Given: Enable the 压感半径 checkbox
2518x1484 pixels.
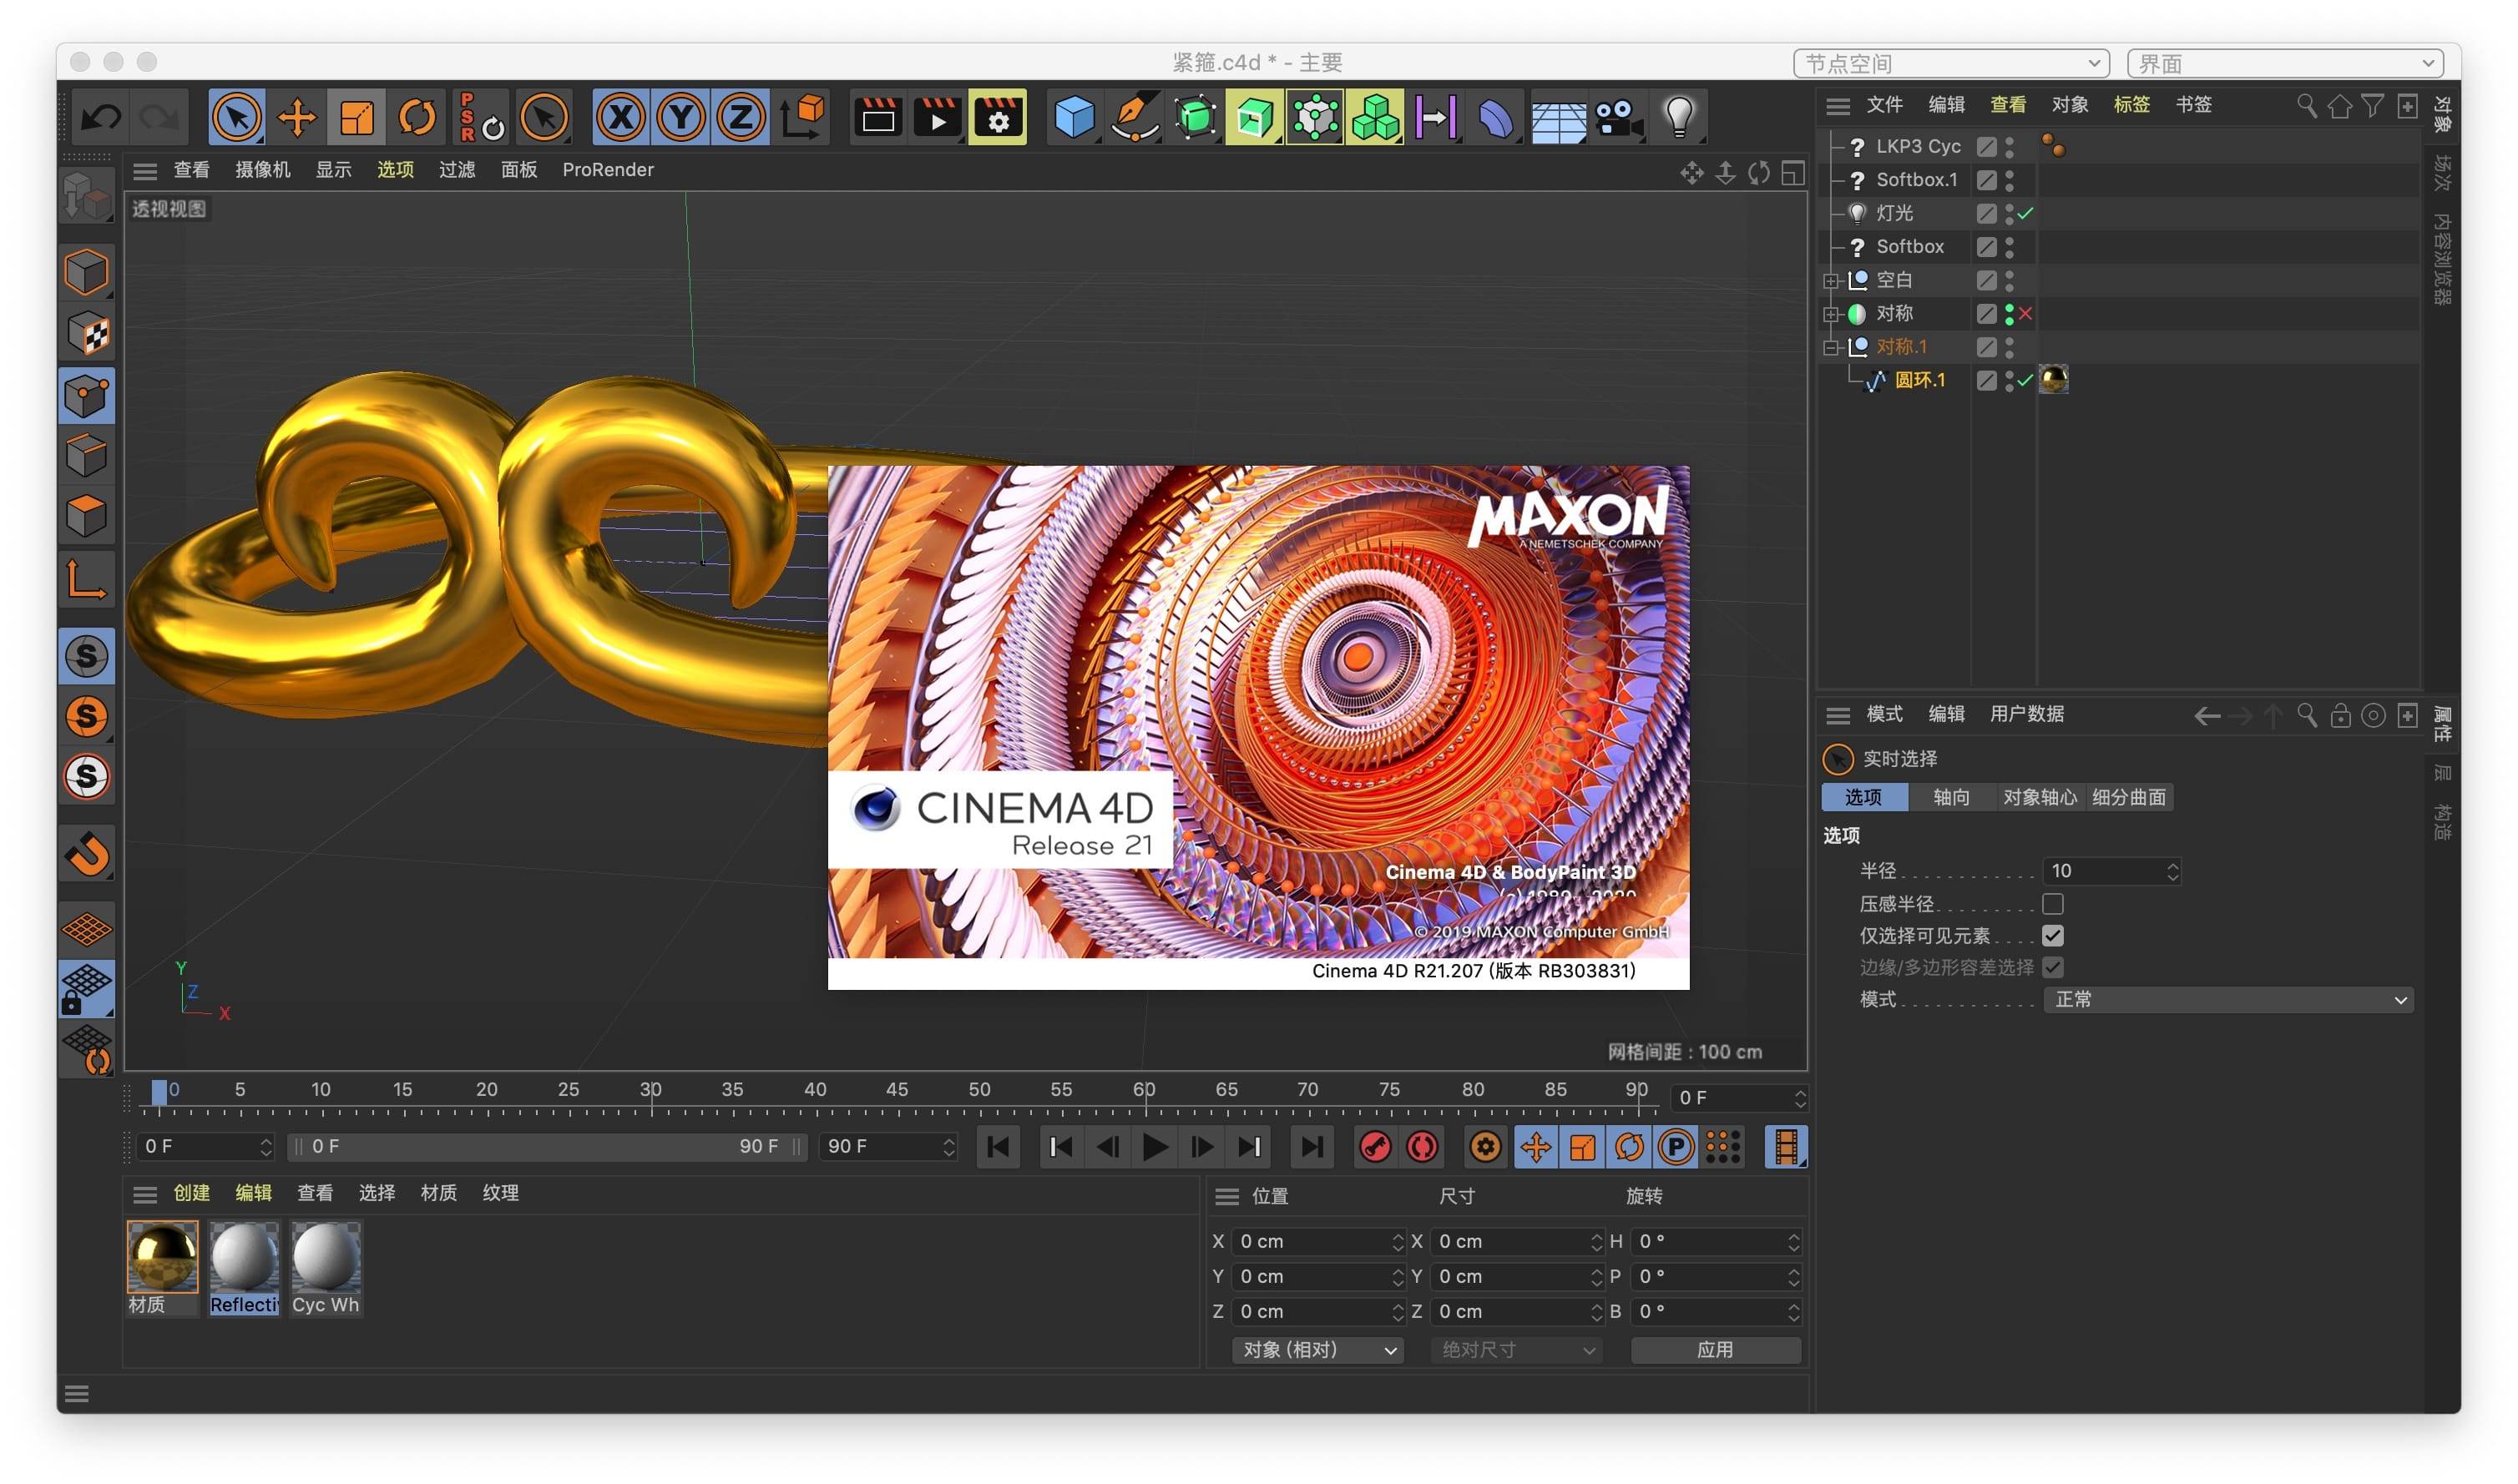Looking at the screenshot, I should click(2052, 904).
